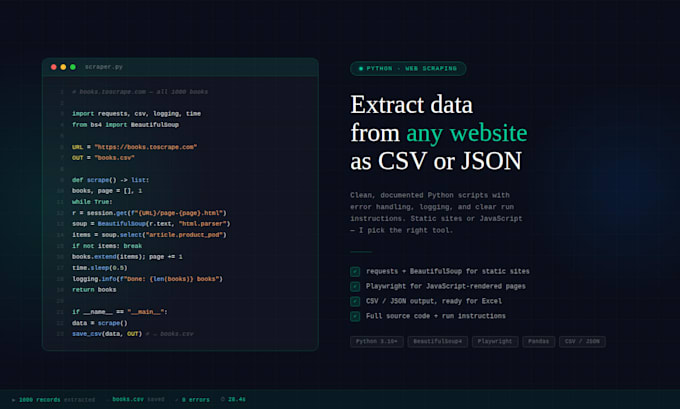This screenshot has height=409, width=680.
Task: Toggle the Full source code checkbox
Action: pos(355,316)
